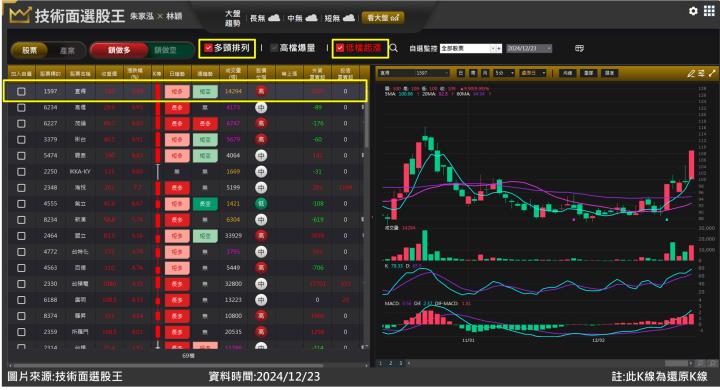
Task: Check watchlist box for stock 2330
Action: (x=21, y=284)
